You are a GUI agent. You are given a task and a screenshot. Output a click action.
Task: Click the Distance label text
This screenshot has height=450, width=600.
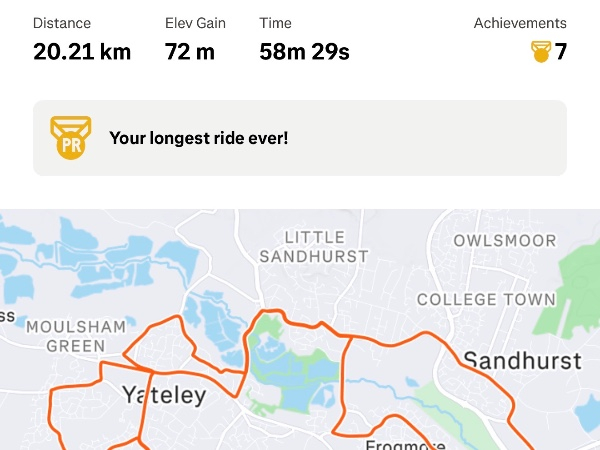click(62, 23)
